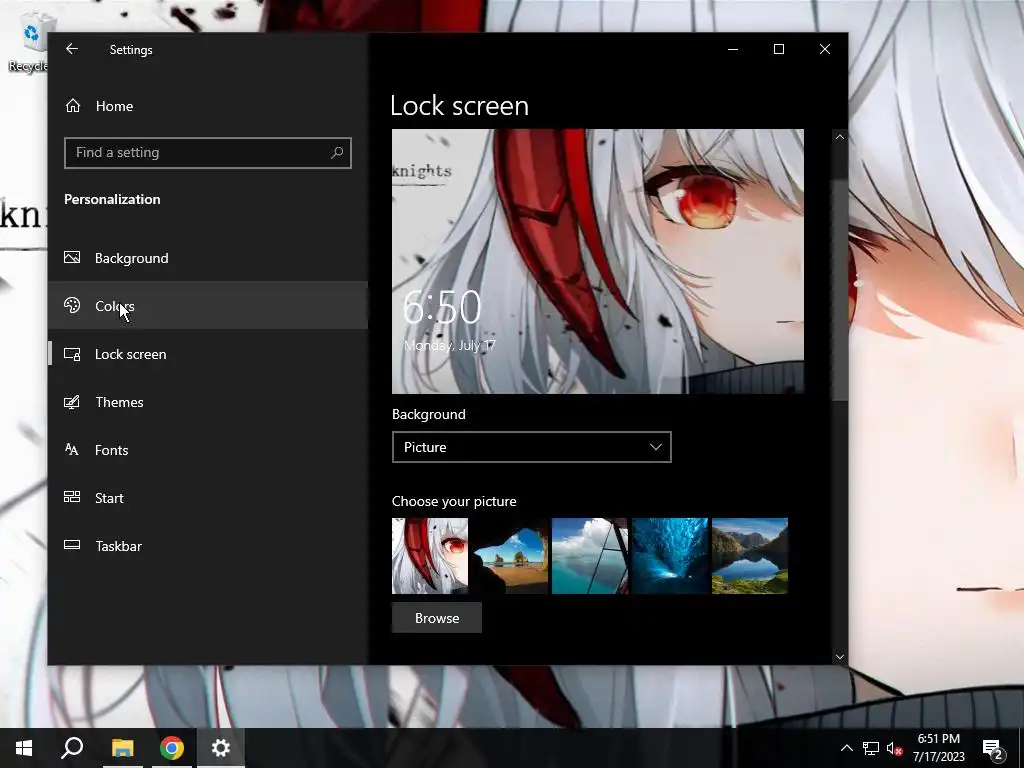The image size is (1024, 768).
Task: Choose the blue ice cave thumbnail
Action: 670,556
